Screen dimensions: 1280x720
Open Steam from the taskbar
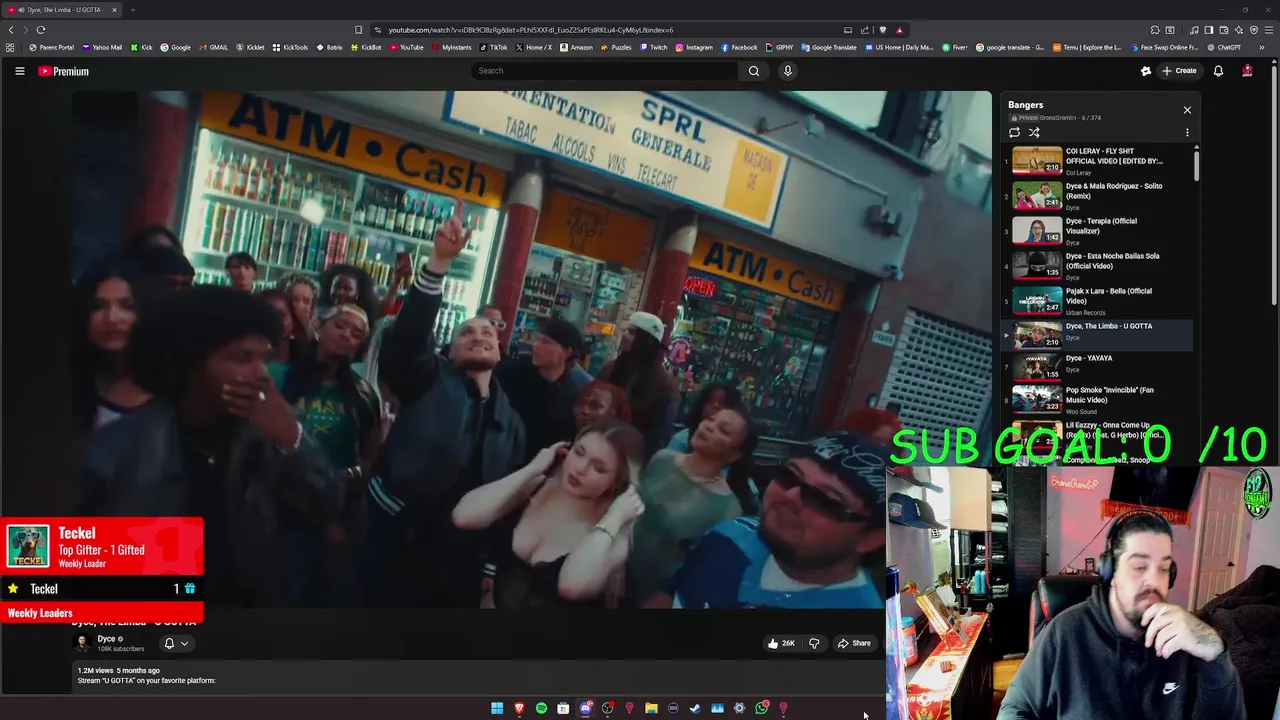click(695, 708)
